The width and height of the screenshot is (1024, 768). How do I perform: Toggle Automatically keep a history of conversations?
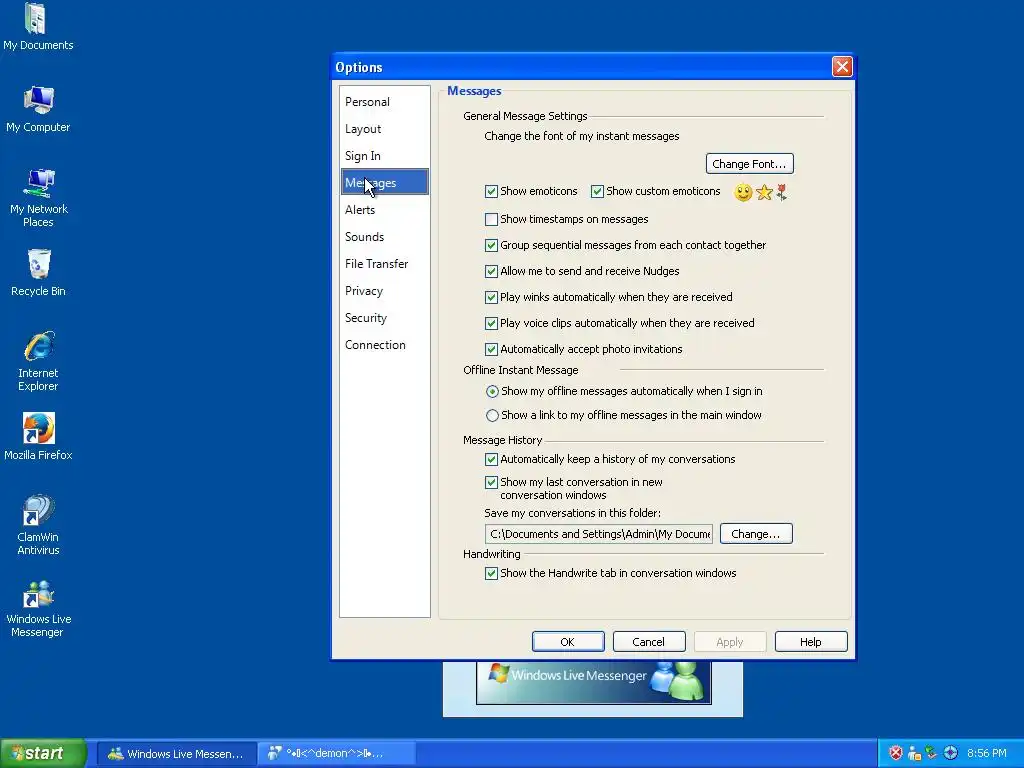pos(491,460)
